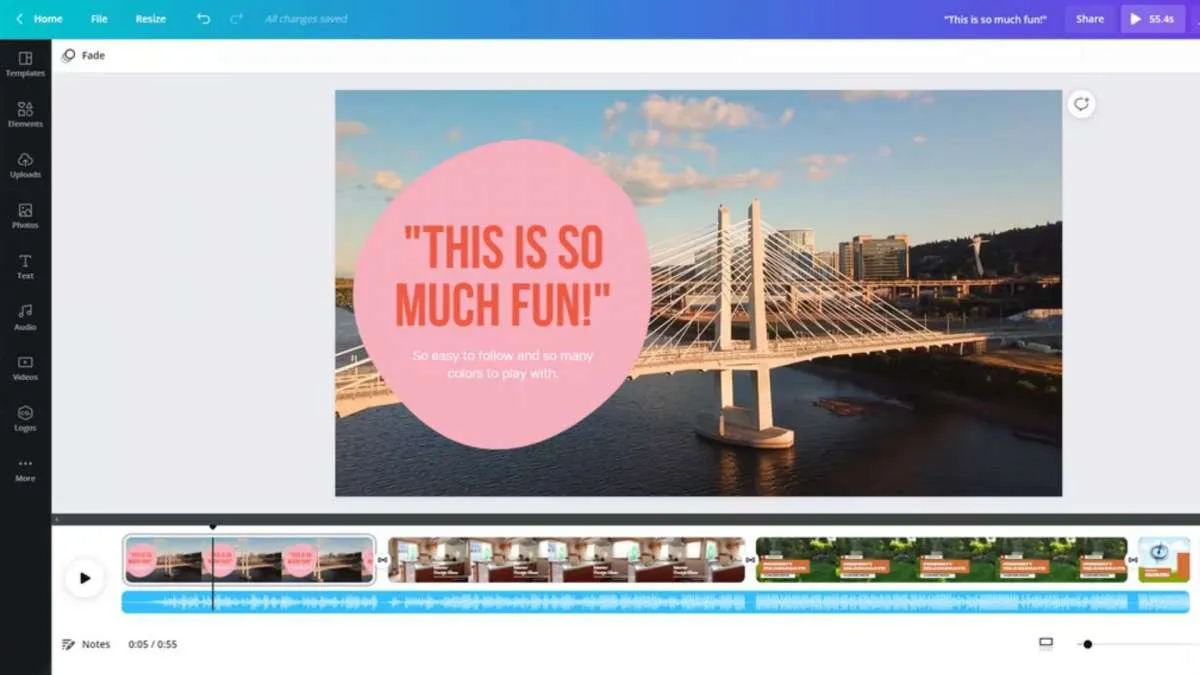Image resolution: width=1200 pixels, height=675 pixels.
Task: Open the Uploads panel
Action: 25,165
